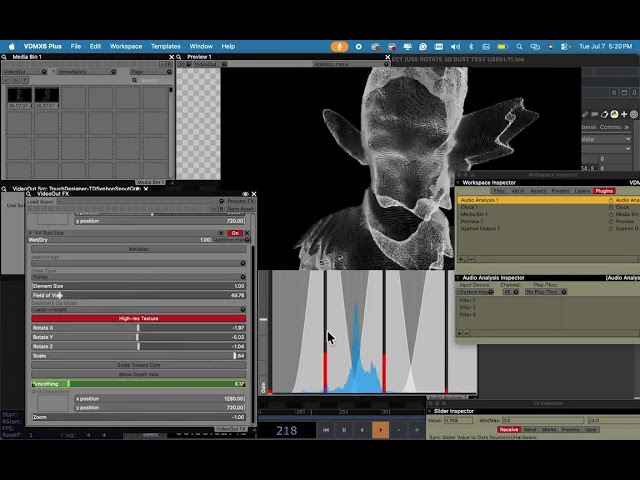Adjust the green Smoothing slider

pos(138,384)
